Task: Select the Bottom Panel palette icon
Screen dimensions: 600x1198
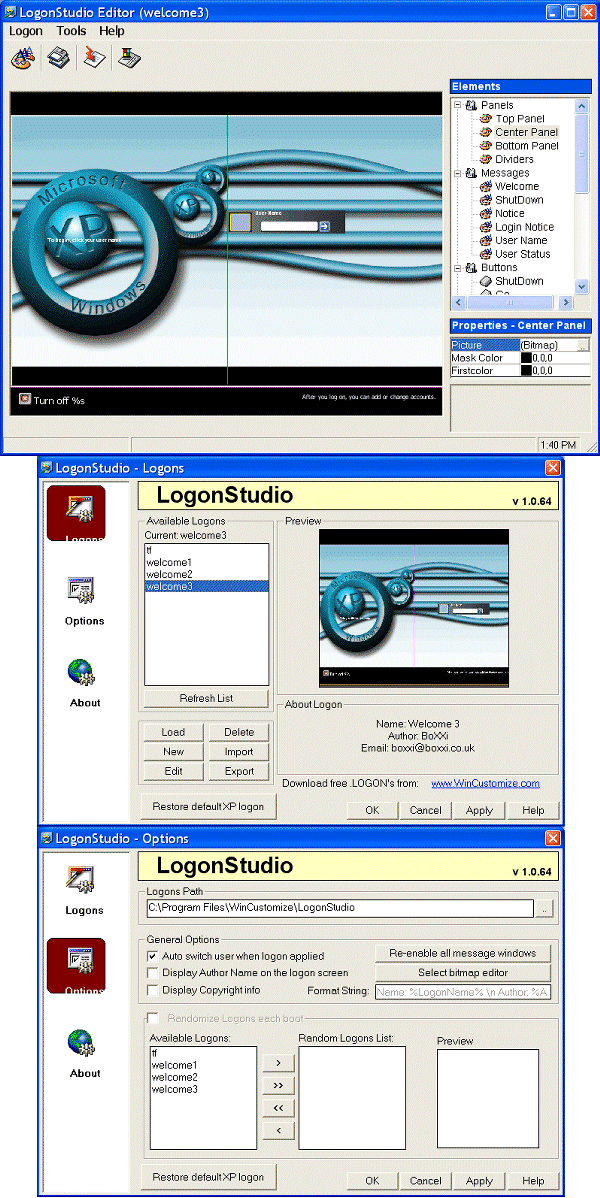Action: 485,145
